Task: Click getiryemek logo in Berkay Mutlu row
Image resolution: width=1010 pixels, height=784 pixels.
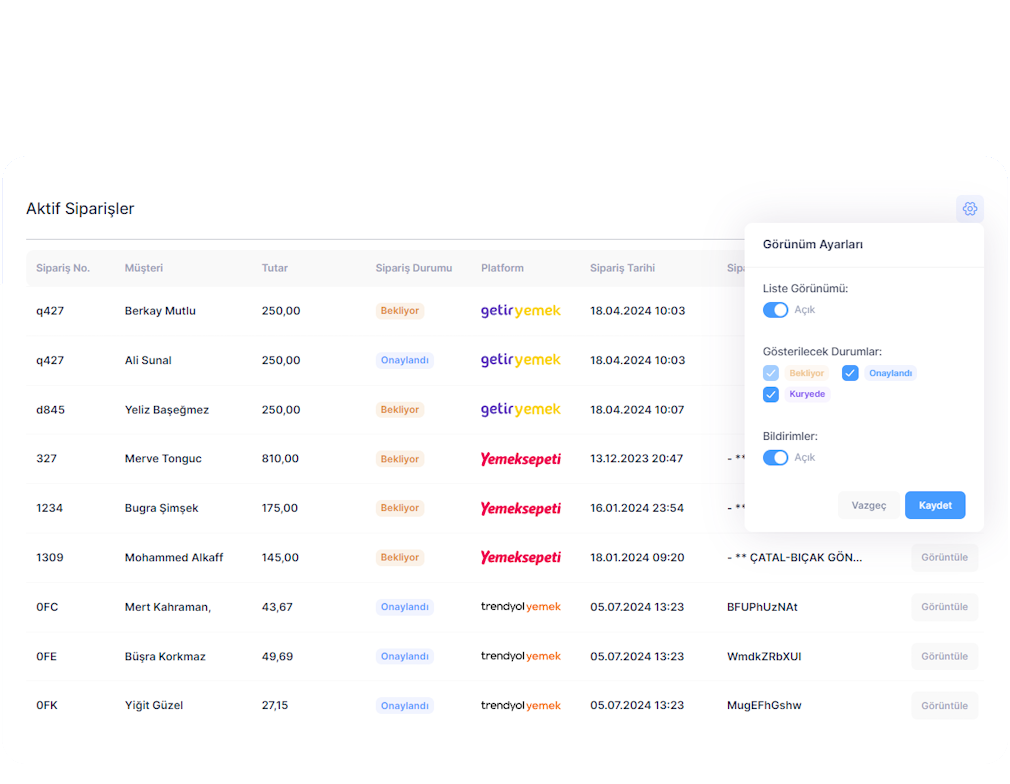Action: [520, 311]
